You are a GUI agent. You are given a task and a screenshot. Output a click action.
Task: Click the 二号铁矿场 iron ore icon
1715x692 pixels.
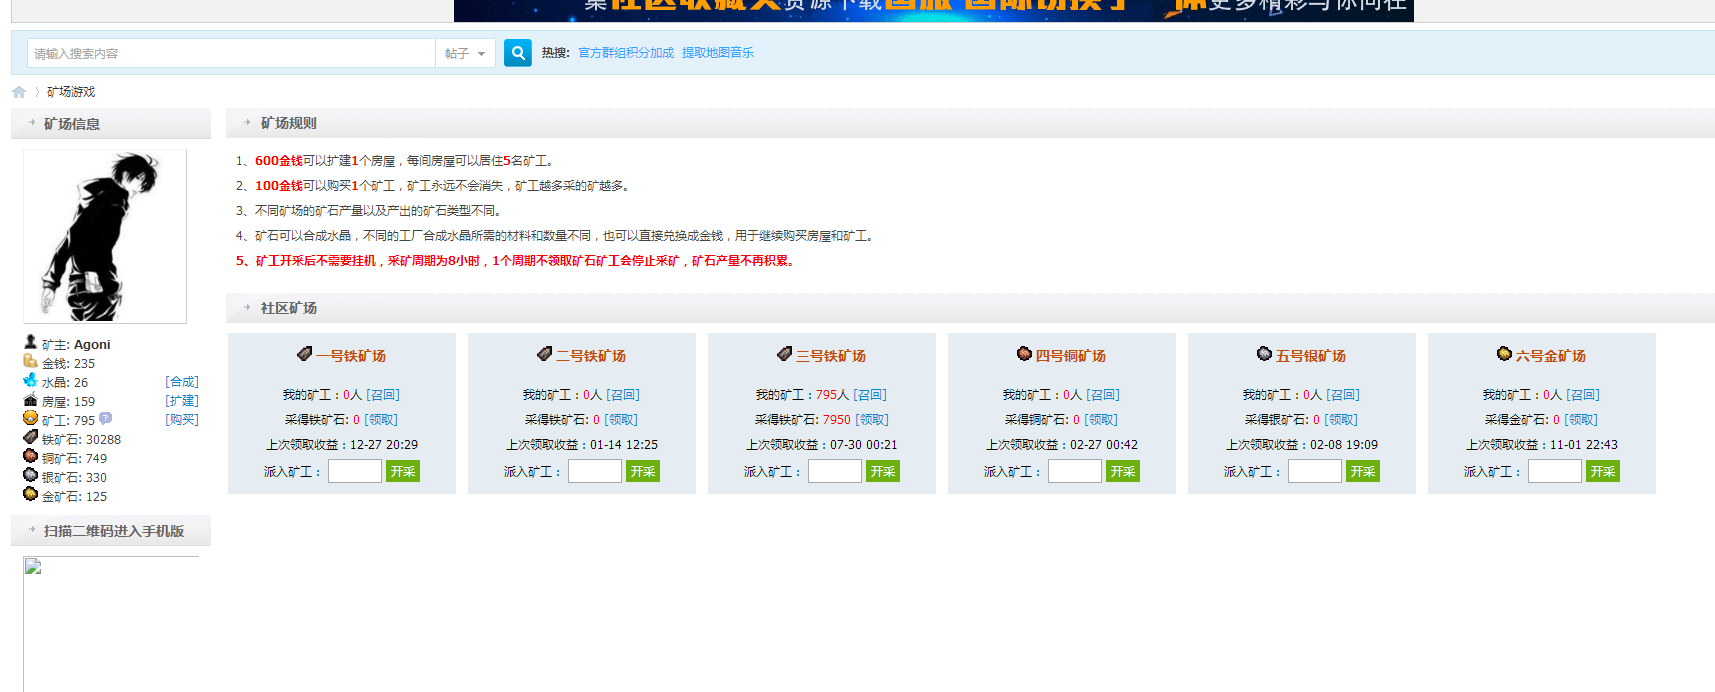[545, 354]
